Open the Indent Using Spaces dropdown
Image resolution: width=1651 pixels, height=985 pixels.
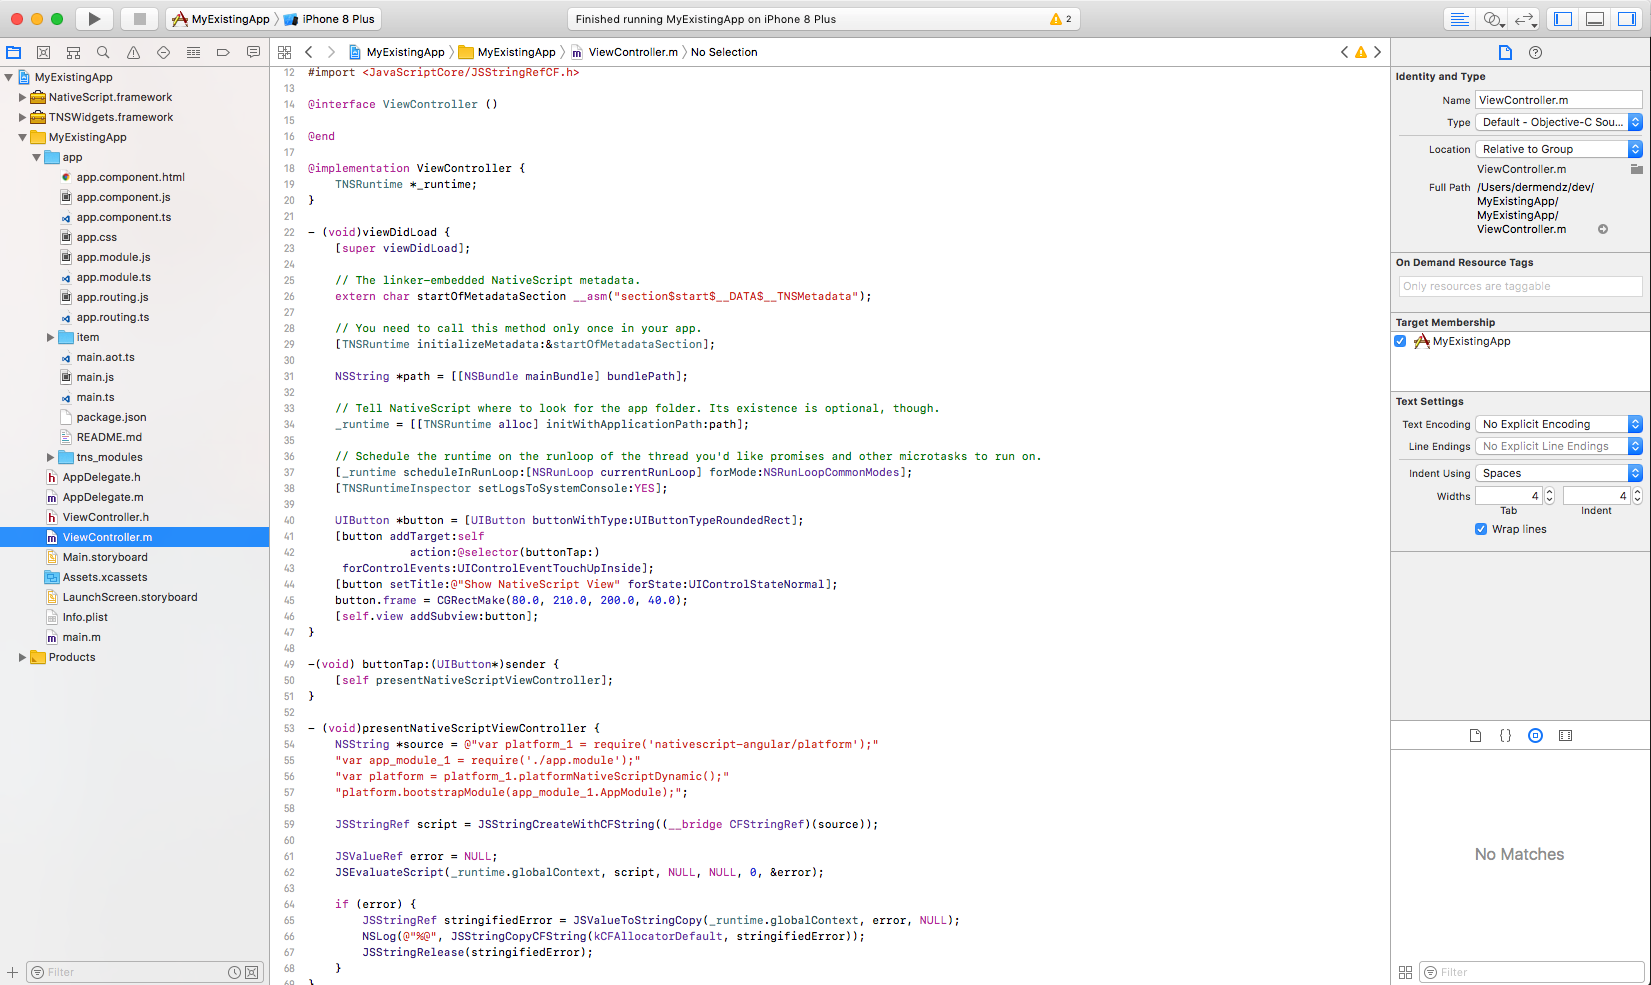pyautogui.click(x=1559, y=473)
